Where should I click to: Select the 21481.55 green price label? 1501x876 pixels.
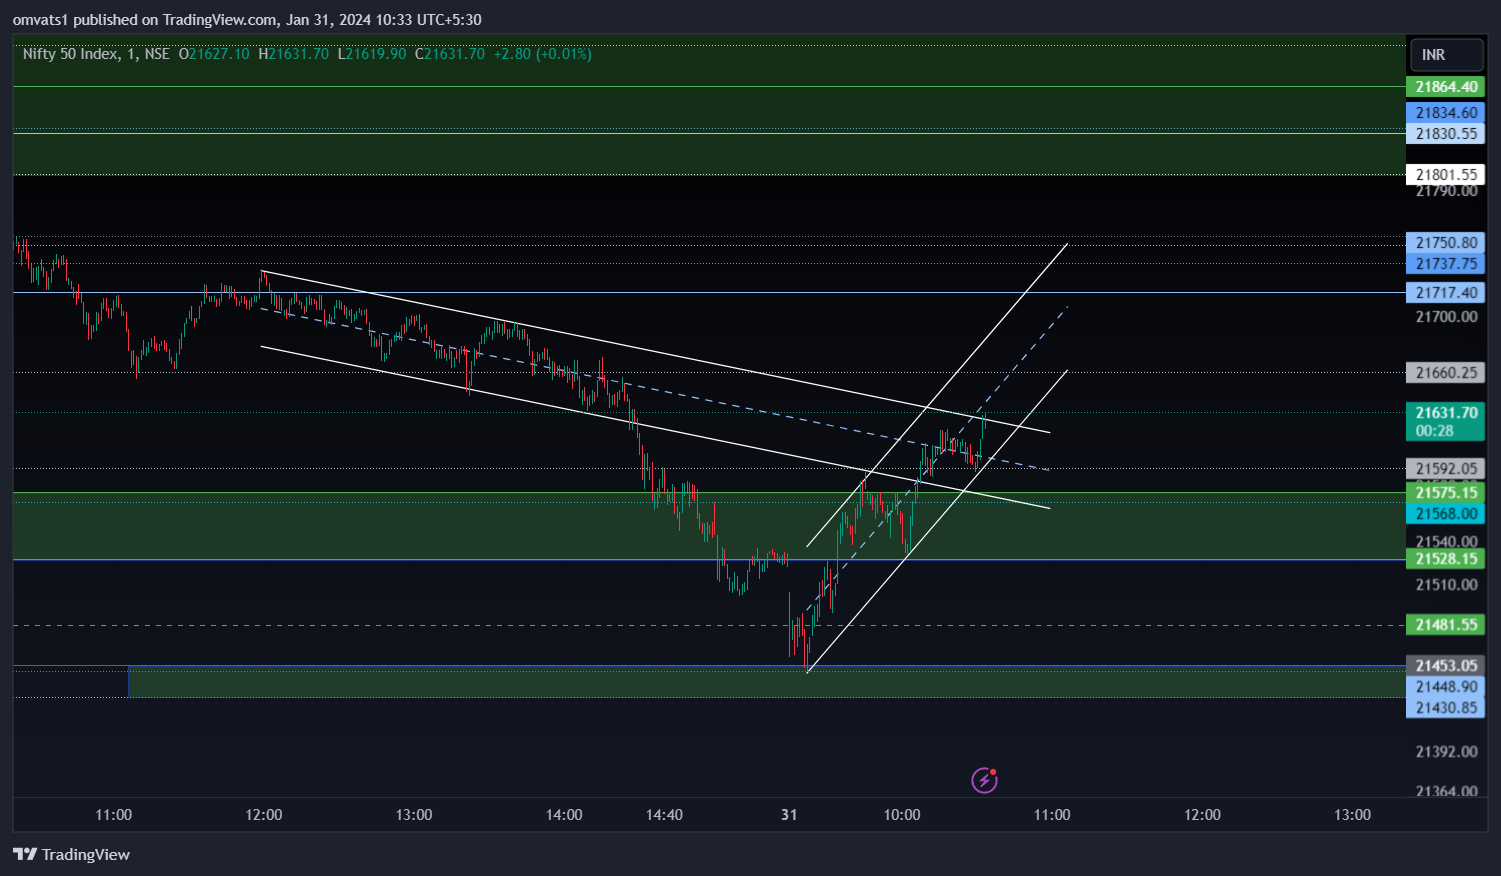1445,625
